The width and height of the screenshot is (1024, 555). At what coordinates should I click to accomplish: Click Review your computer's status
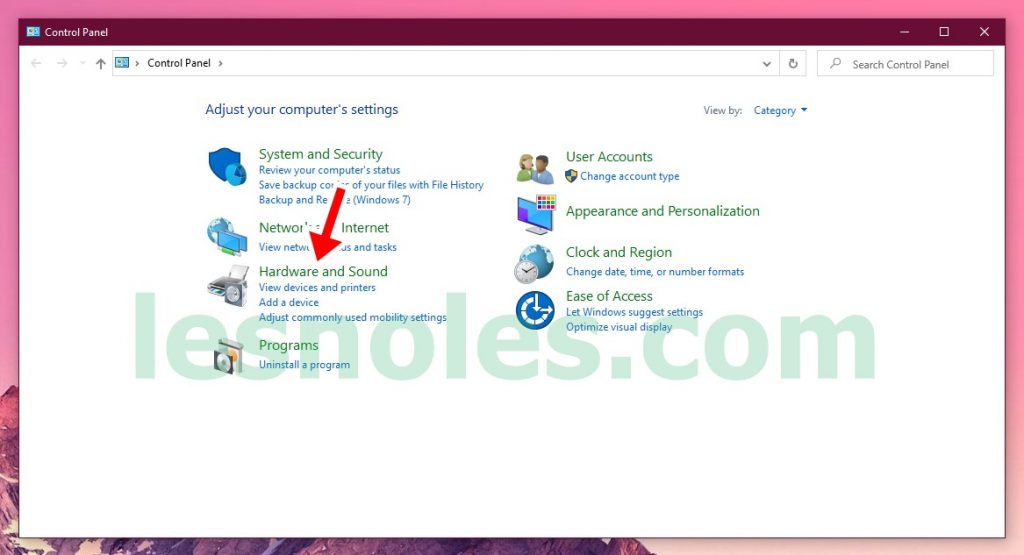click(x=329, y=170)
